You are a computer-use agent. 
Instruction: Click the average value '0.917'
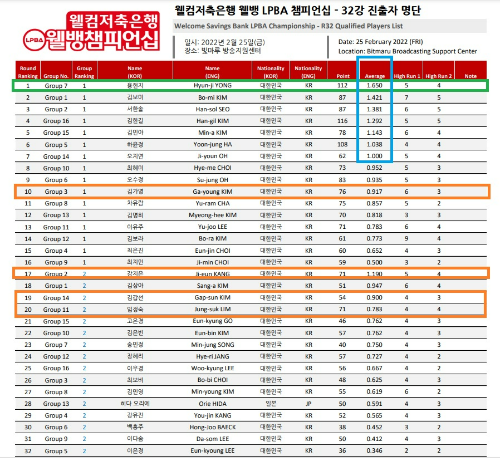coord(374,192)
